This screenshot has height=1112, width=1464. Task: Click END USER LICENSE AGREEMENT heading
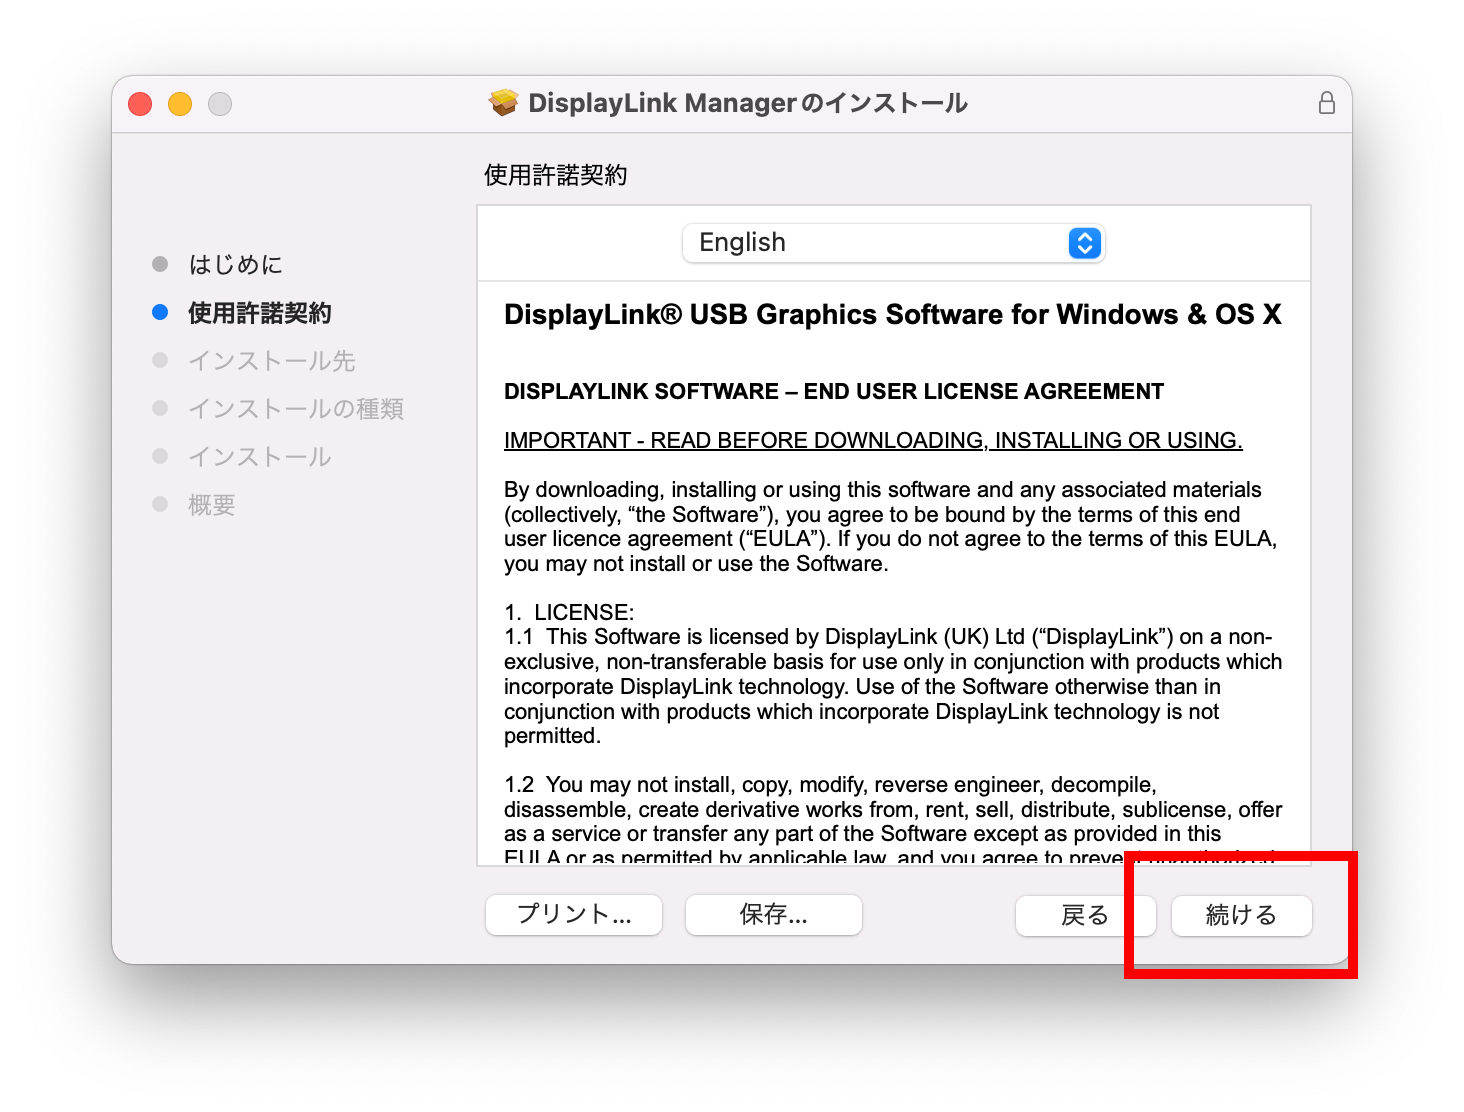(x=834, y=391)
